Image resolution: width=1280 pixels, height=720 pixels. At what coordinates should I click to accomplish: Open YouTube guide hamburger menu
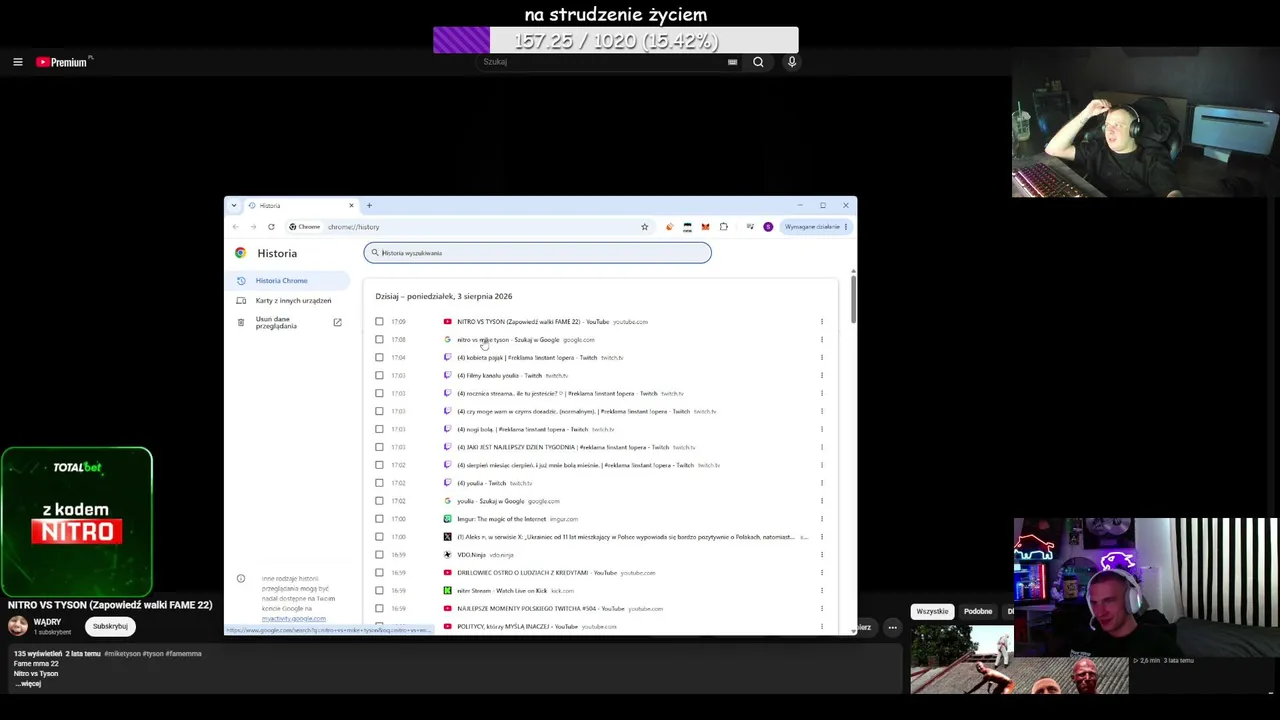pos(18,62)
